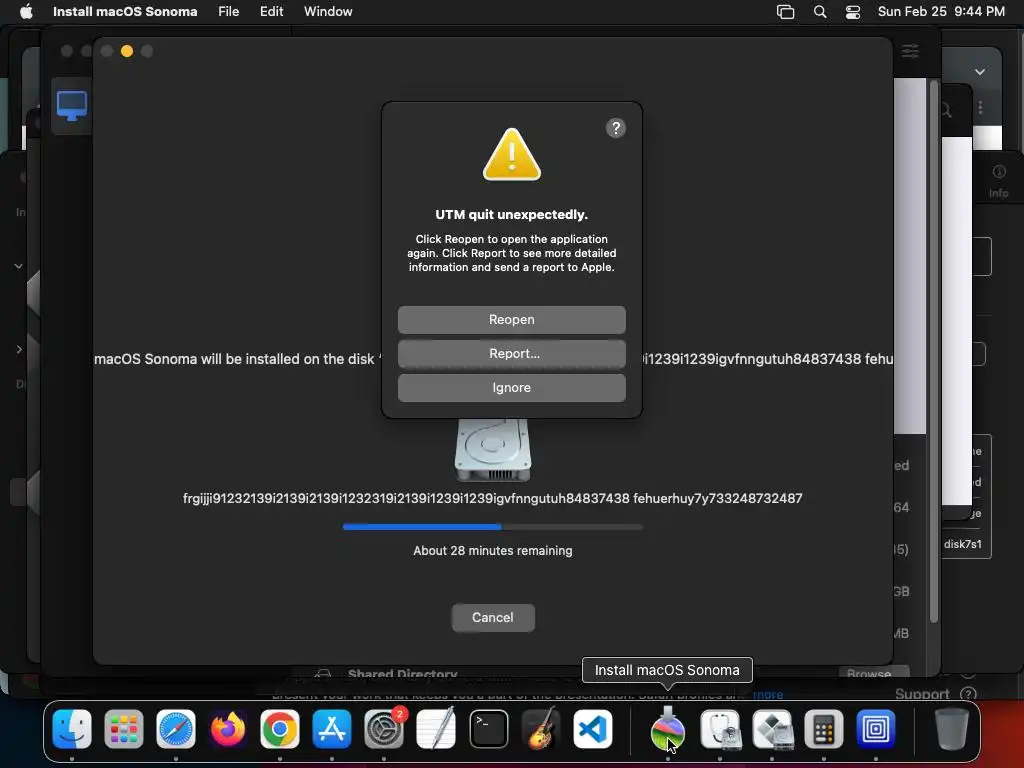Click the UTM quit unexpectedly heading

511,214
